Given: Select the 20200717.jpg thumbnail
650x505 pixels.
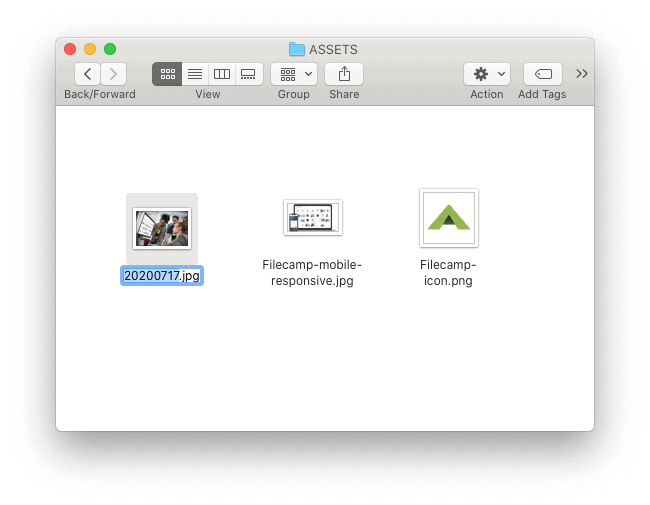Looking at the screenshot, I should 162,228.
